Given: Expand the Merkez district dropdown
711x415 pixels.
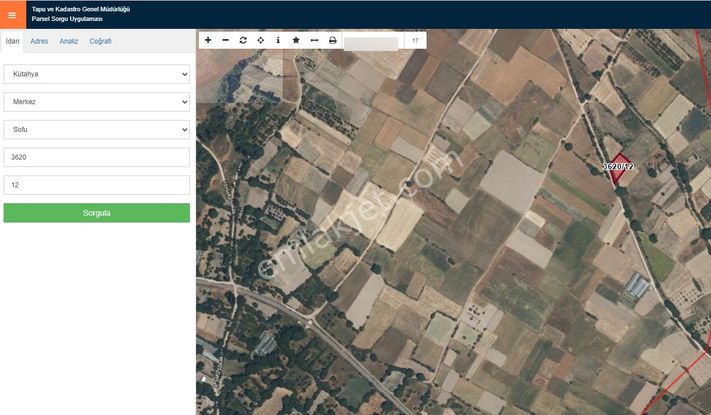Looking at the screenshot, I should pos(96,102).
